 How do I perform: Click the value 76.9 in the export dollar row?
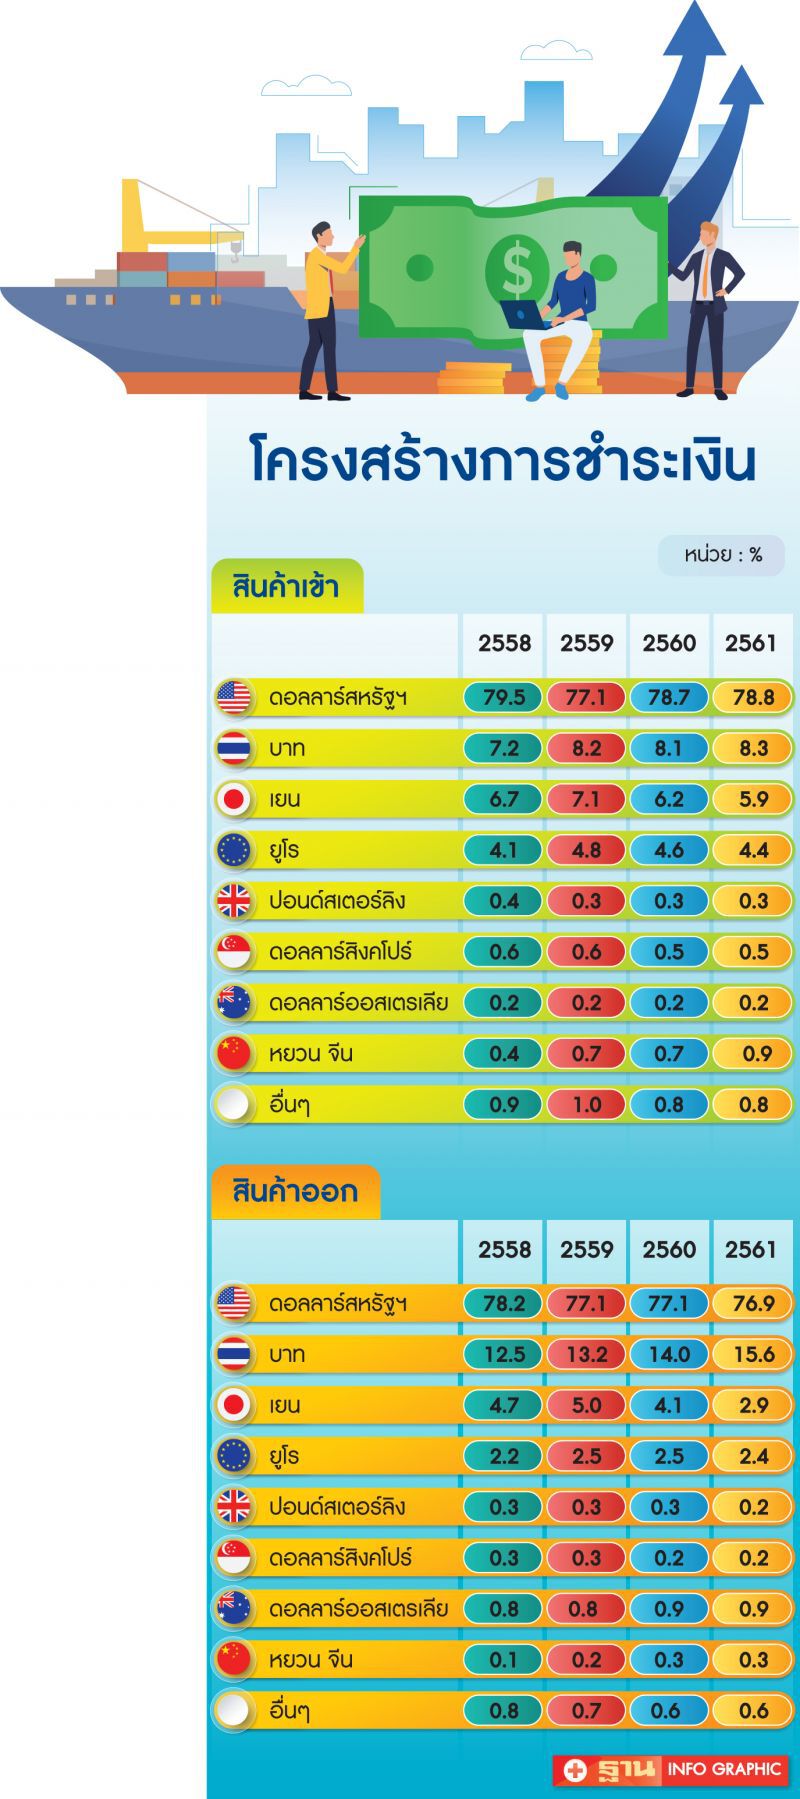pos(752,1303)
